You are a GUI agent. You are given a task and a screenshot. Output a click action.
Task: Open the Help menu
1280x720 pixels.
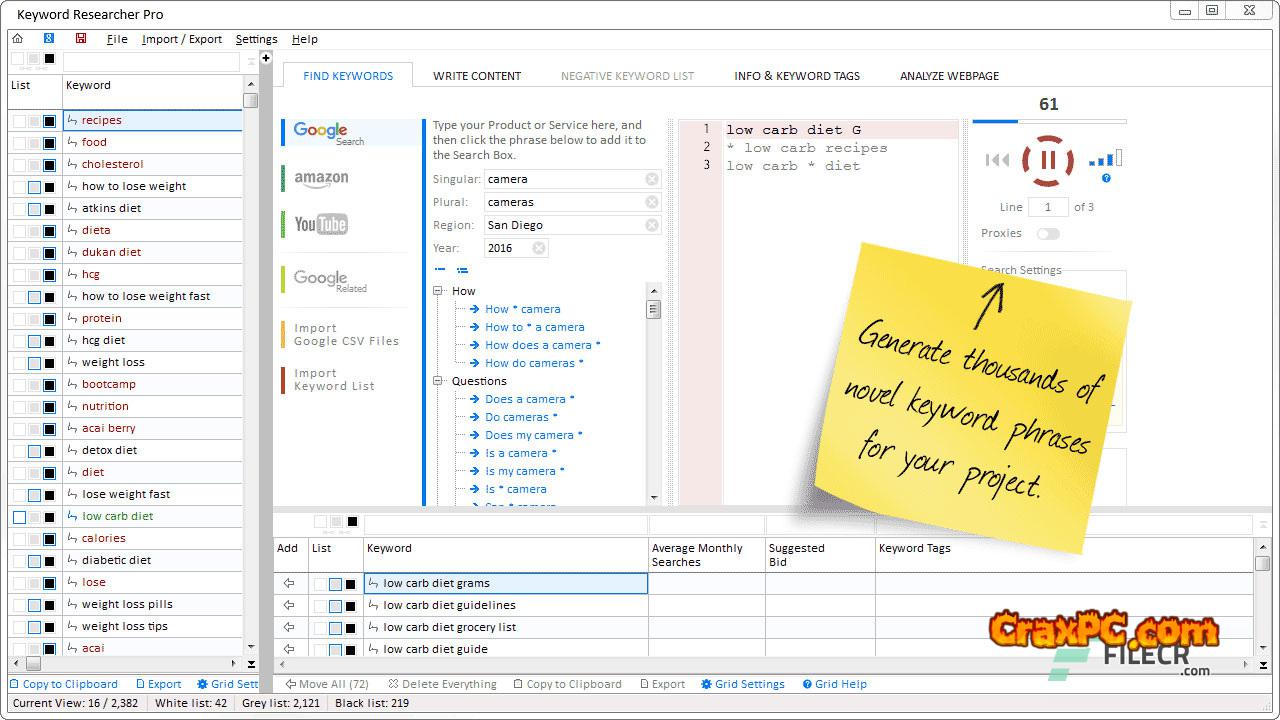[305, 39]
